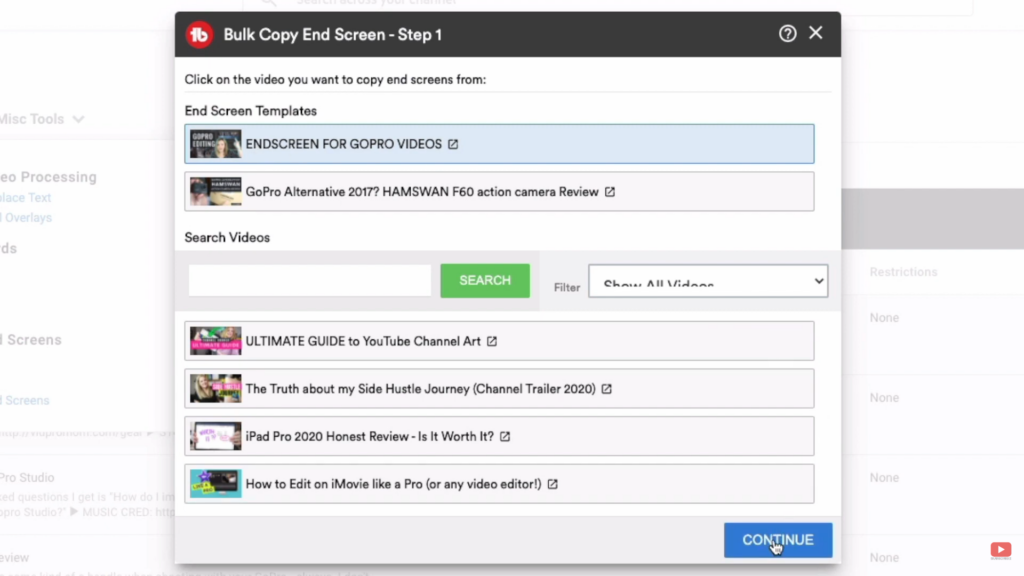Open Side Hustle Journey video external link
The width and height of the screenshot is (1024, 576).
click(x=607, y=389)
